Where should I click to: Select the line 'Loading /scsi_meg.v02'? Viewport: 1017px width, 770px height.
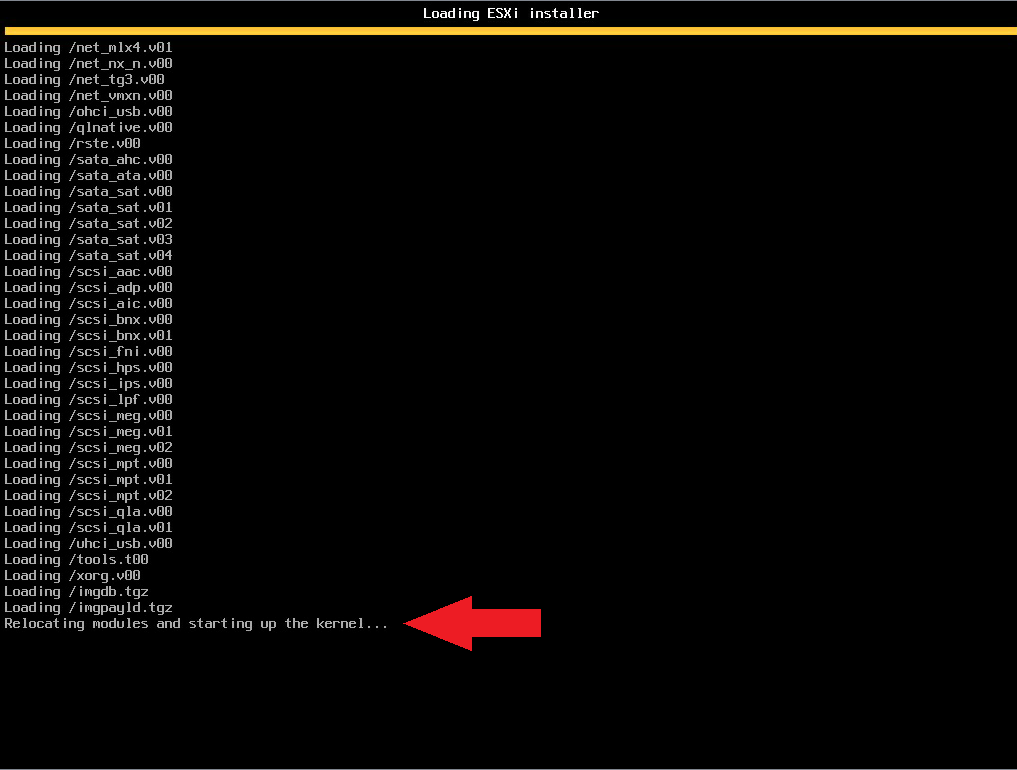pyautogui.click(x=88, y=448)
